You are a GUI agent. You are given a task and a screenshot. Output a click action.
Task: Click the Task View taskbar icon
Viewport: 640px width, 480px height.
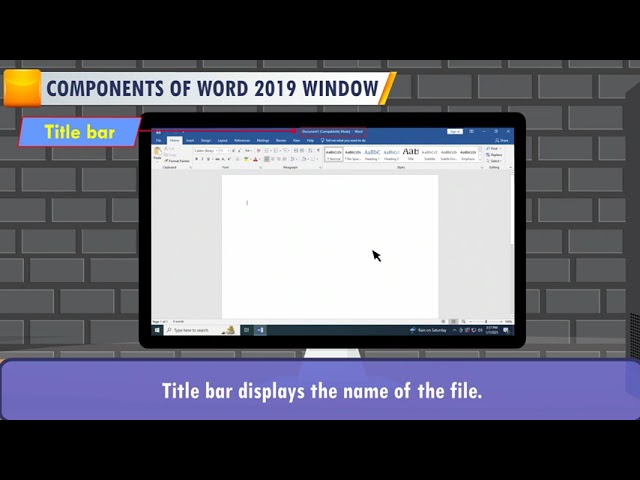pyautogui.click(x=247, y=330)
